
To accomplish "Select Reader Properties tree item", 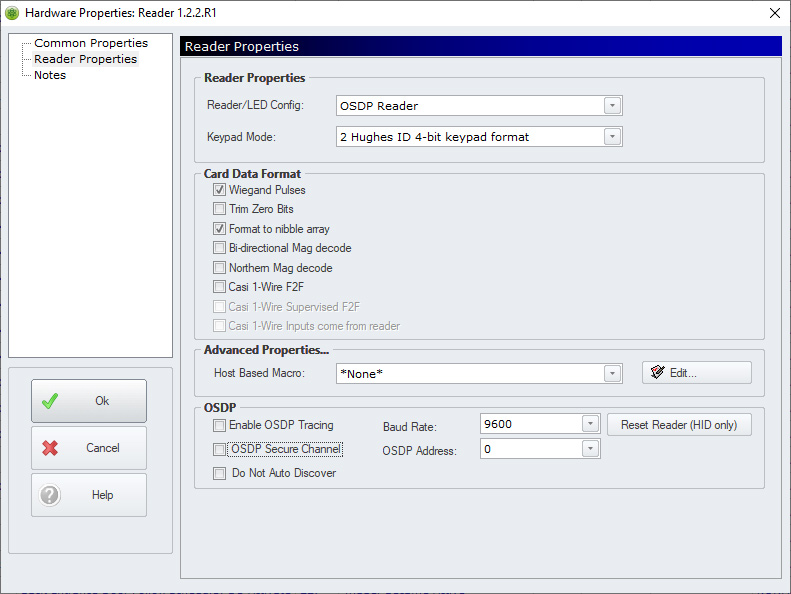I will click(85, 59).
